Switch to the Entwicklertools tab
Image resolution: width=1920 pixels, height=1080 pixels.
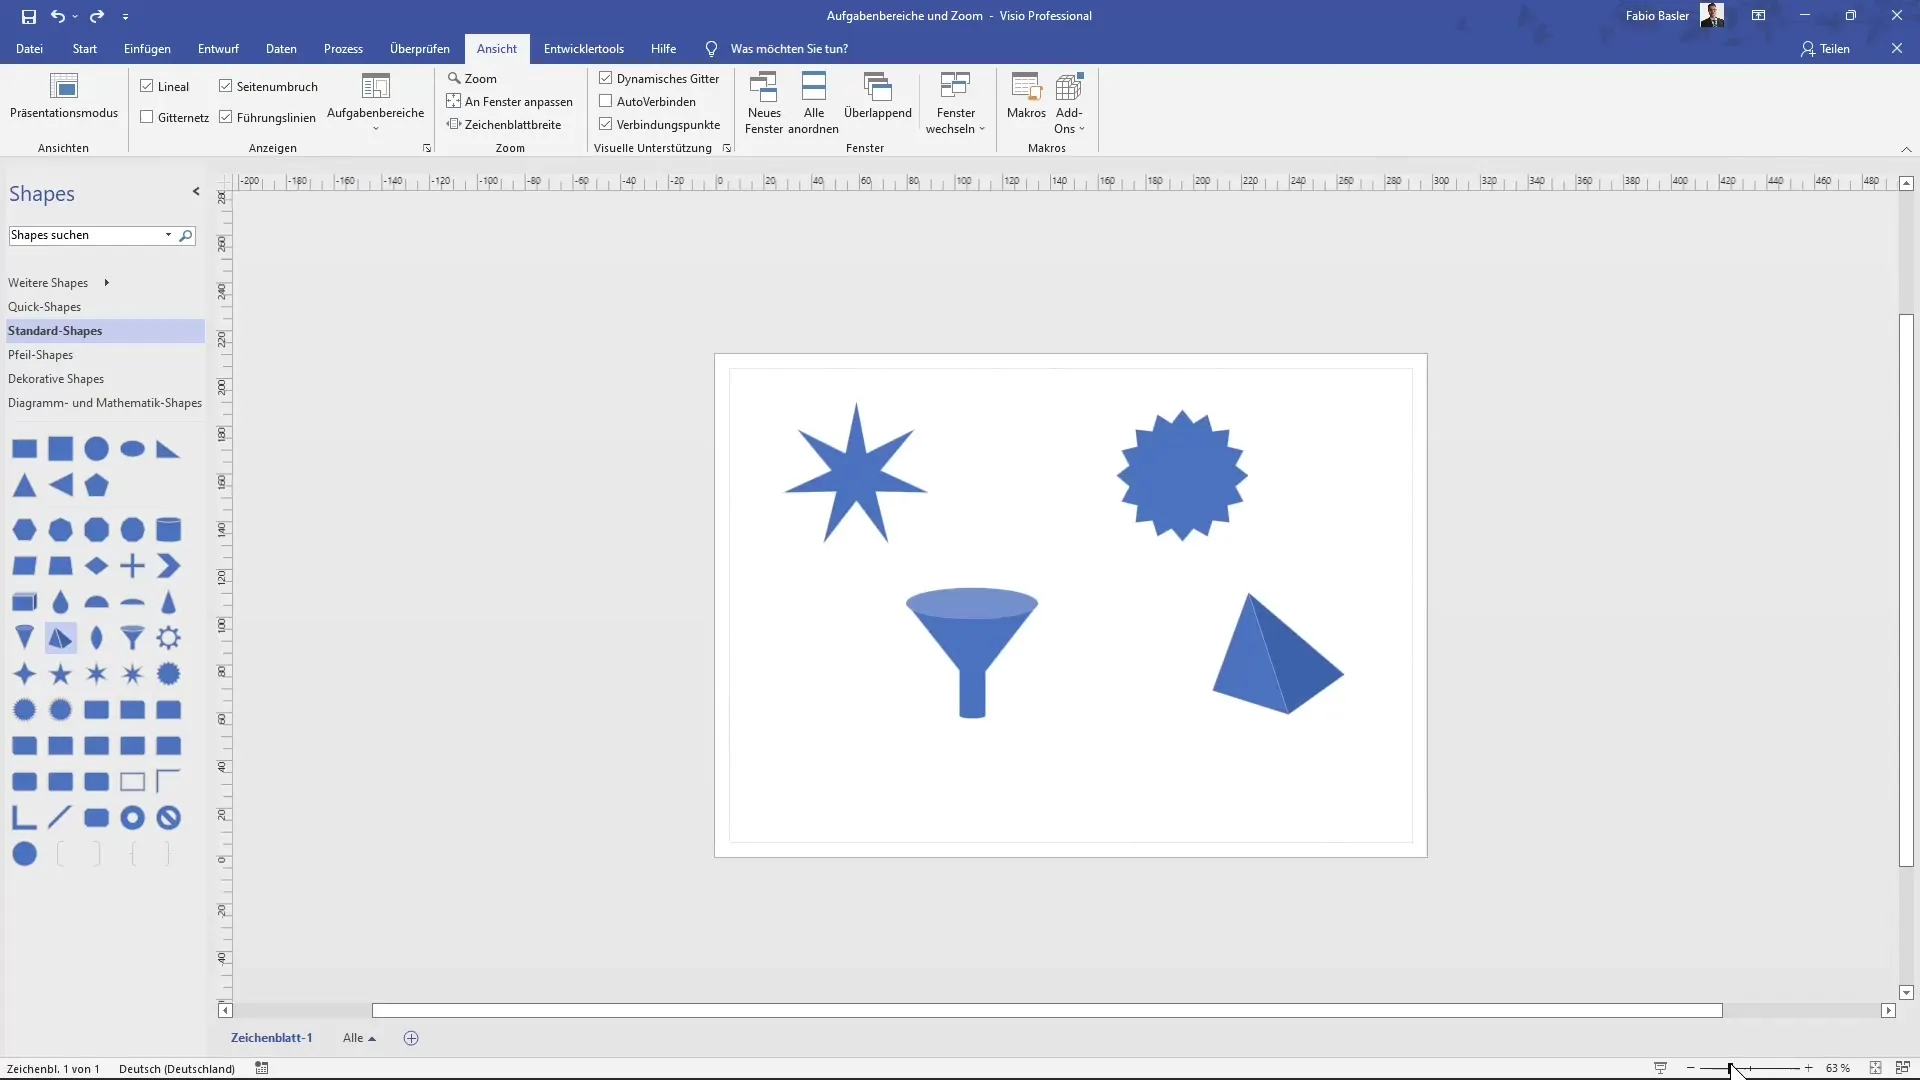point(584,48)
